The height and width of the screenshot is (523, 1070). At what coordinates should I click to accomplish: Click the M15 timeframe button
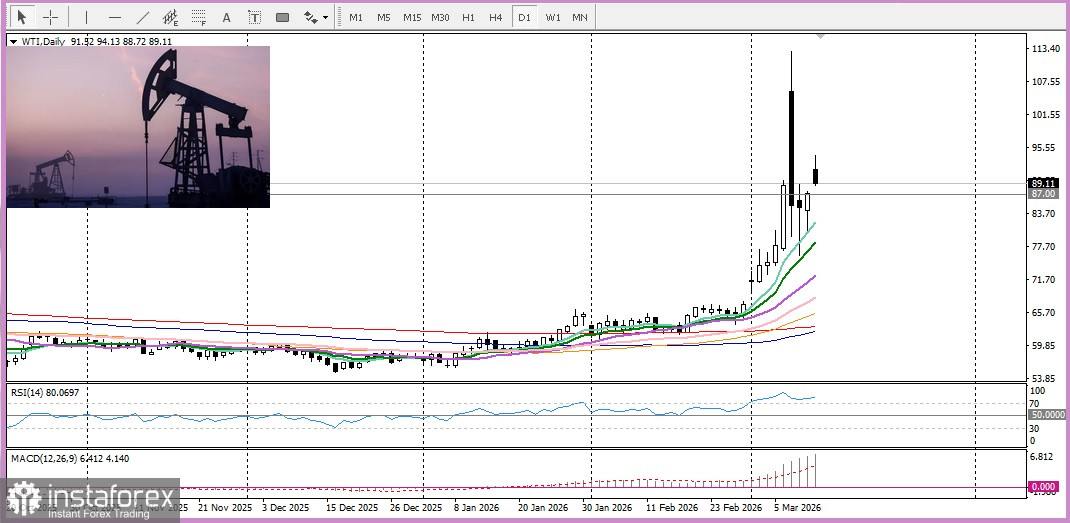412,17
